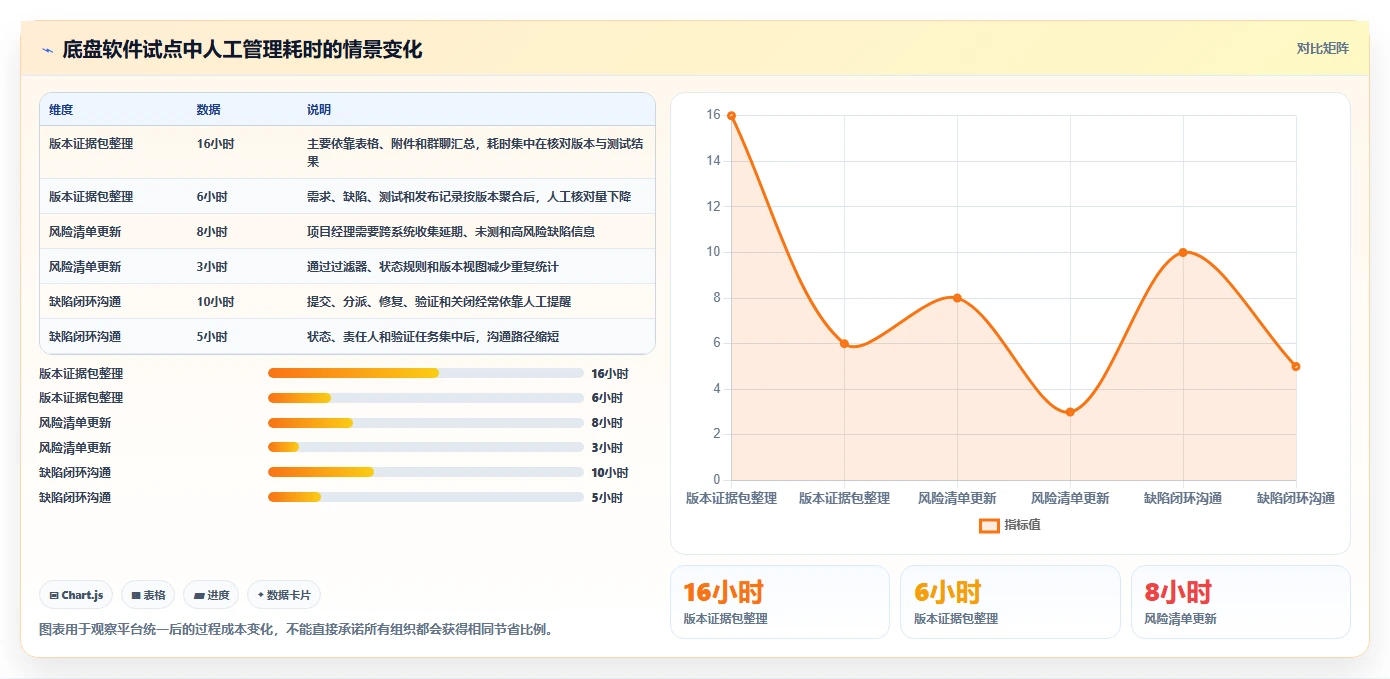Select the table cell reading 5小时
The height and width of the screenshot is (679, 1390).
(212, 337)
